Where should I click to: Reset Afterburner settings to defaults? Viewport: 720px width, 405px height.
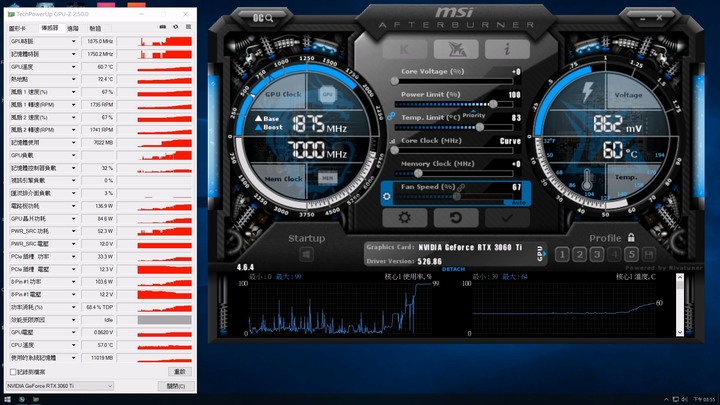[456, 218]
